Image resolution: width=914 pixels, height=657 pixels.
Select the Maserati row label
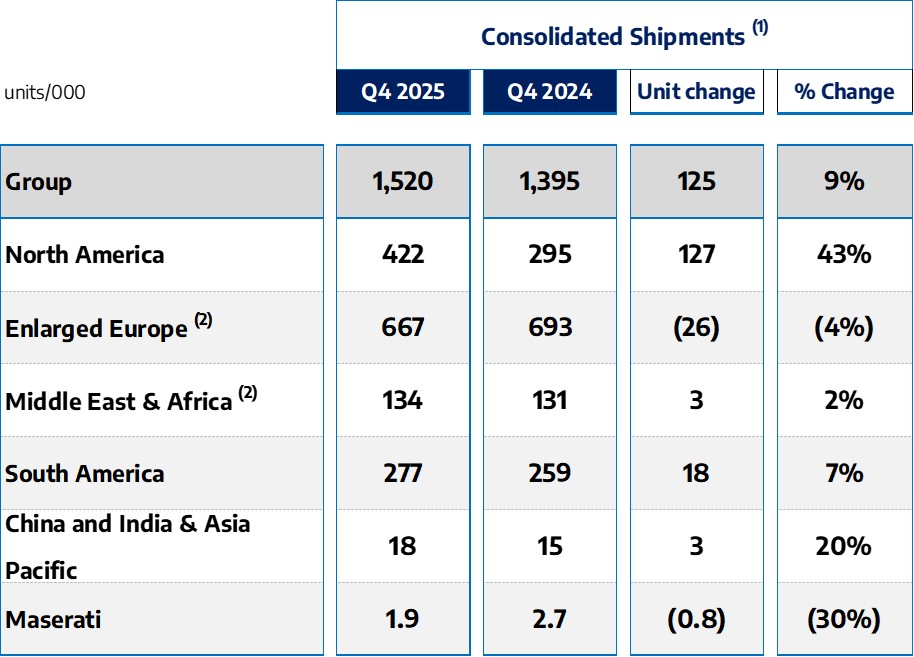coord(53,619)
